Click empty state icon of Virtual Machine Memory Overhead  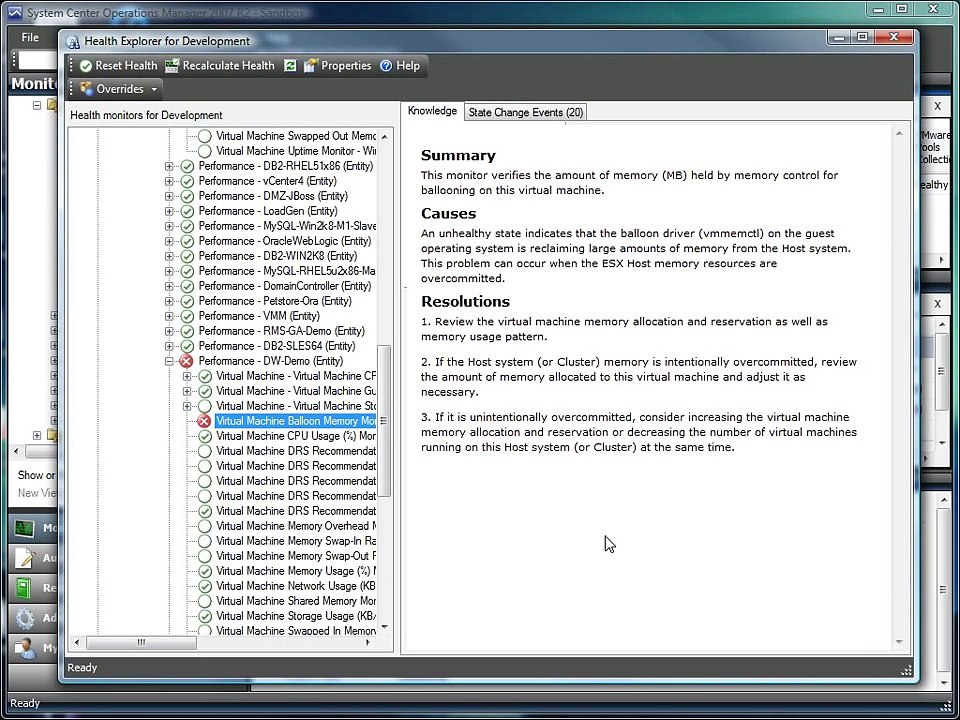(204, 526)
